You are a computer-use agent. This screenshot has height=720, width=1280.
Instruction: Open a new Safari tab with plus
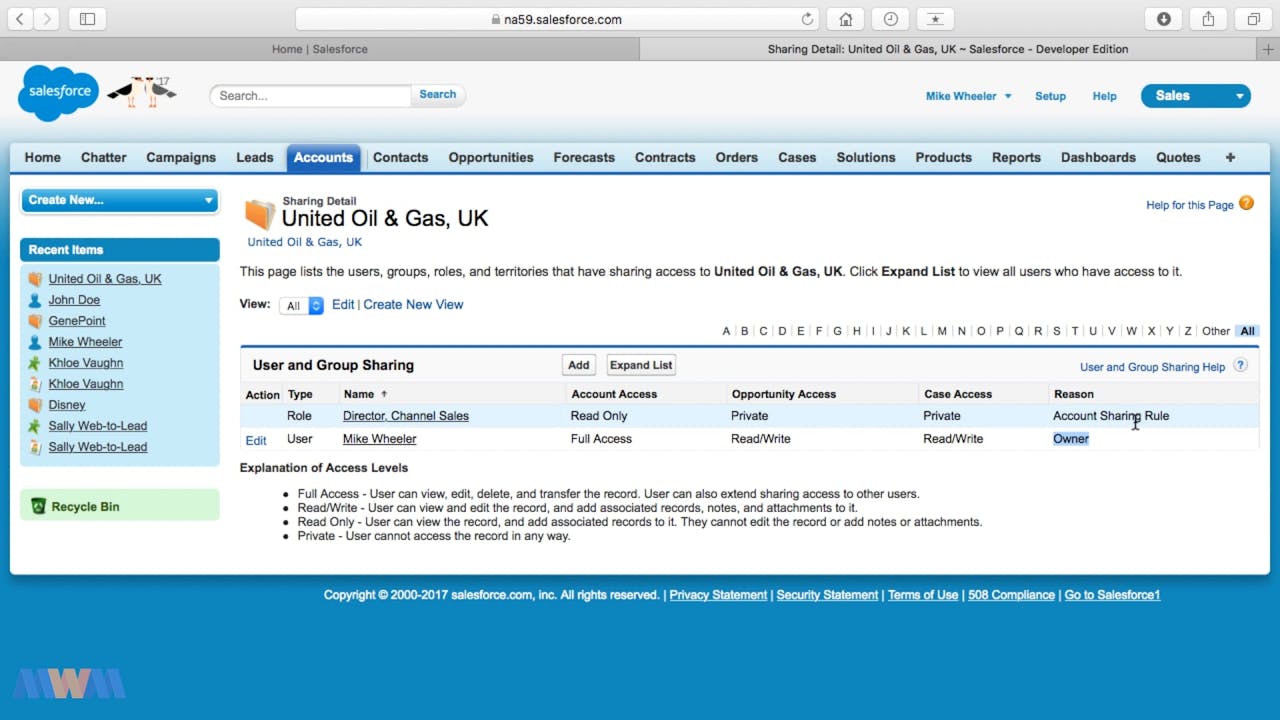(1269, 49)
